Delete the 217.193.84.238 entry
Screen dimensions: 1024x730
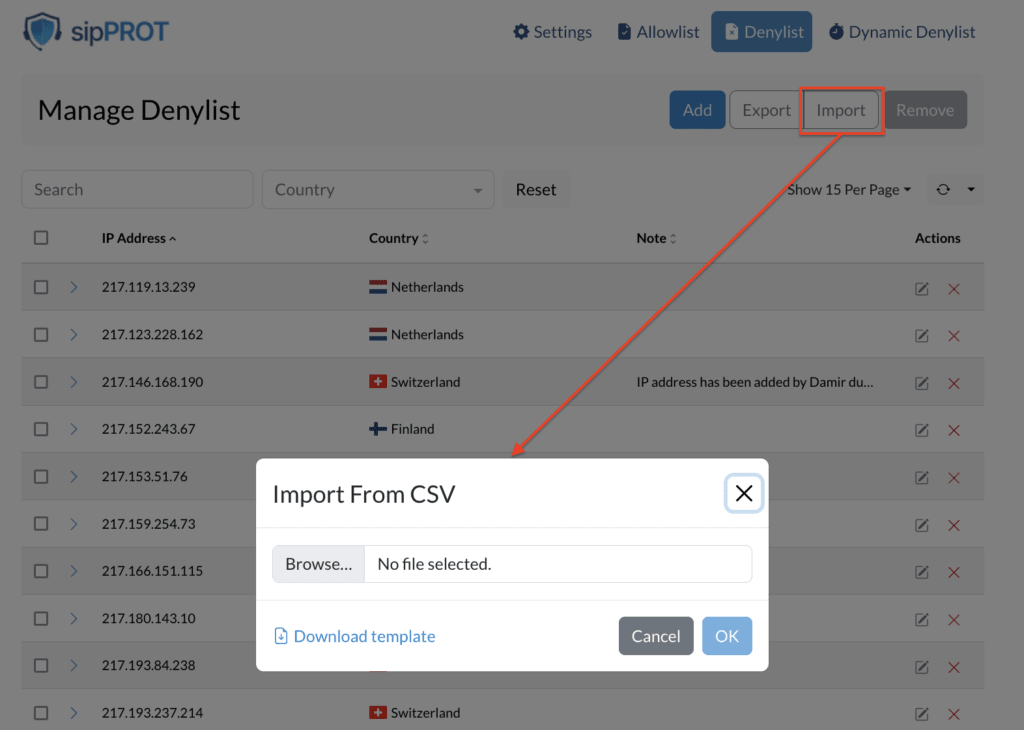tap(953, 667)
